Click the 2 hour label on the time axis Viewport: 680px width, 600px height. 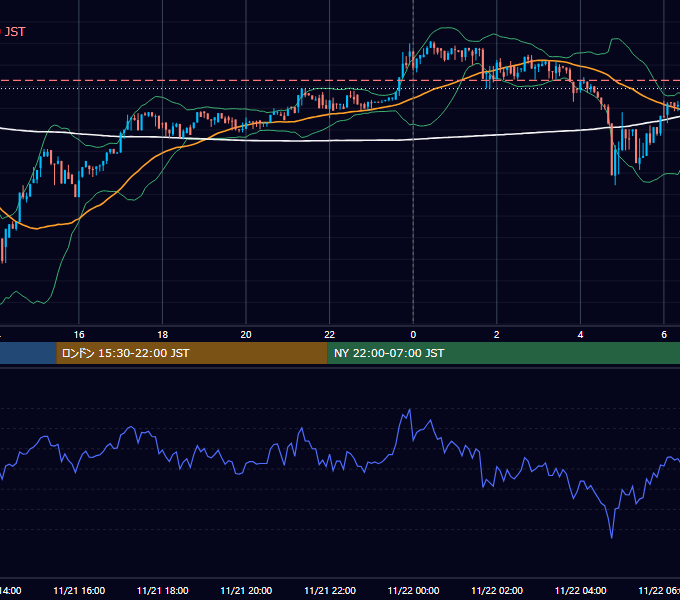coord(497,335)
